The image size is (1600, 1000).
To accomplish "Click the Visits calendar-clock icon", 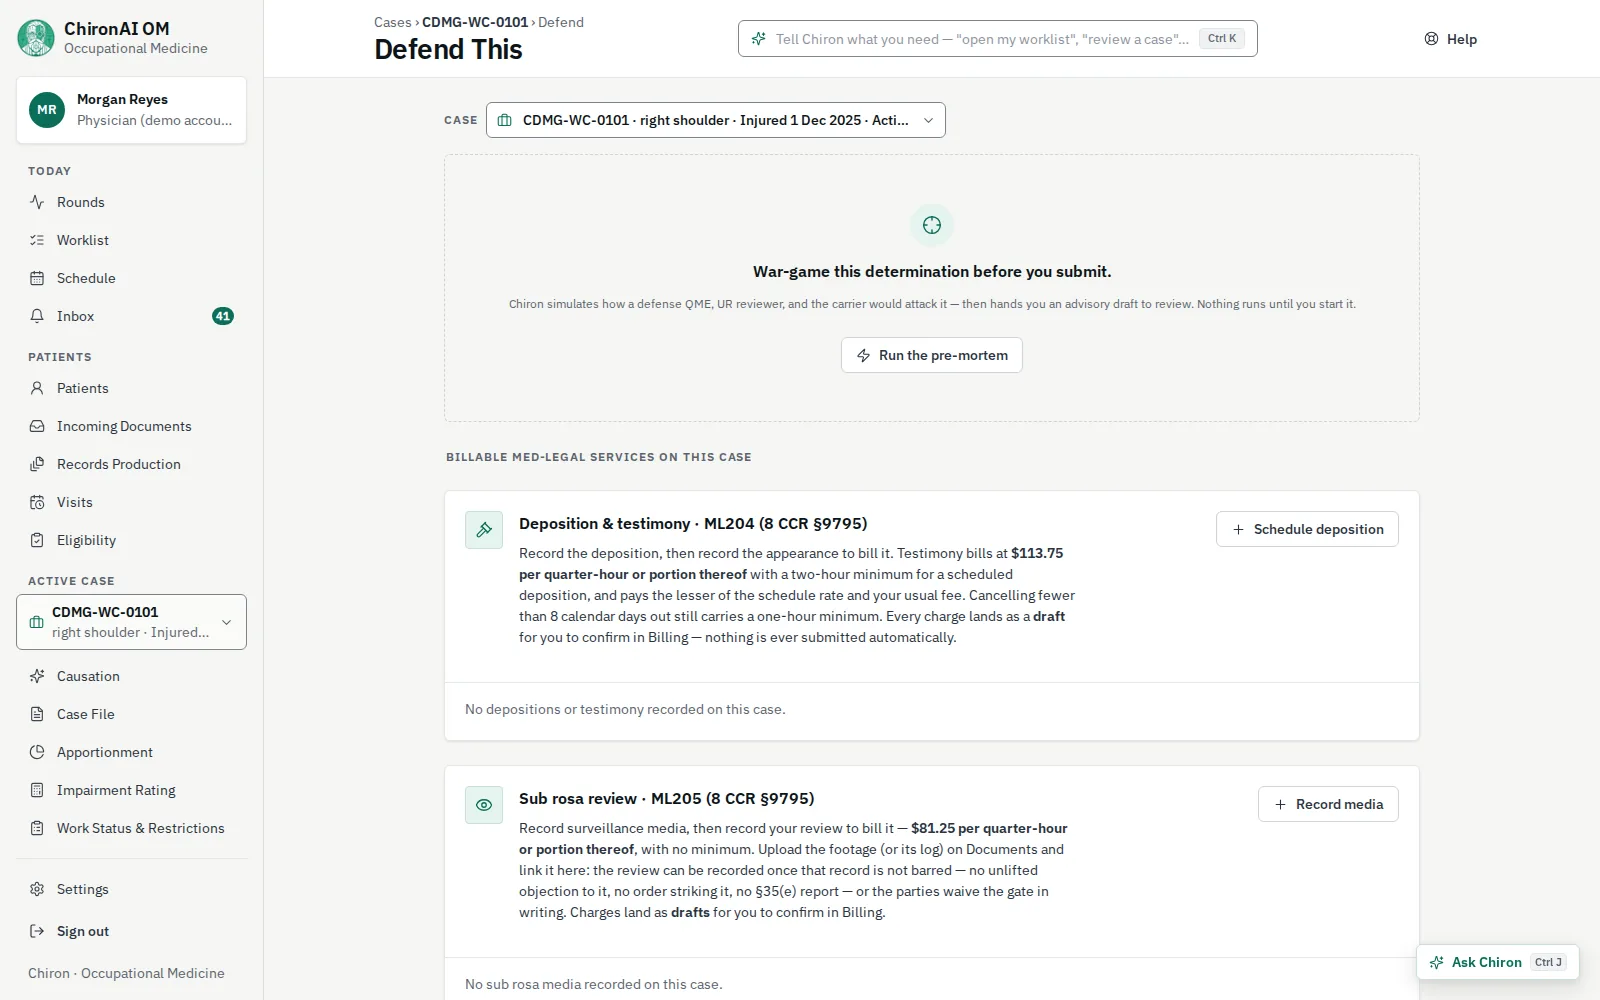I will click(x=37, y=502).
